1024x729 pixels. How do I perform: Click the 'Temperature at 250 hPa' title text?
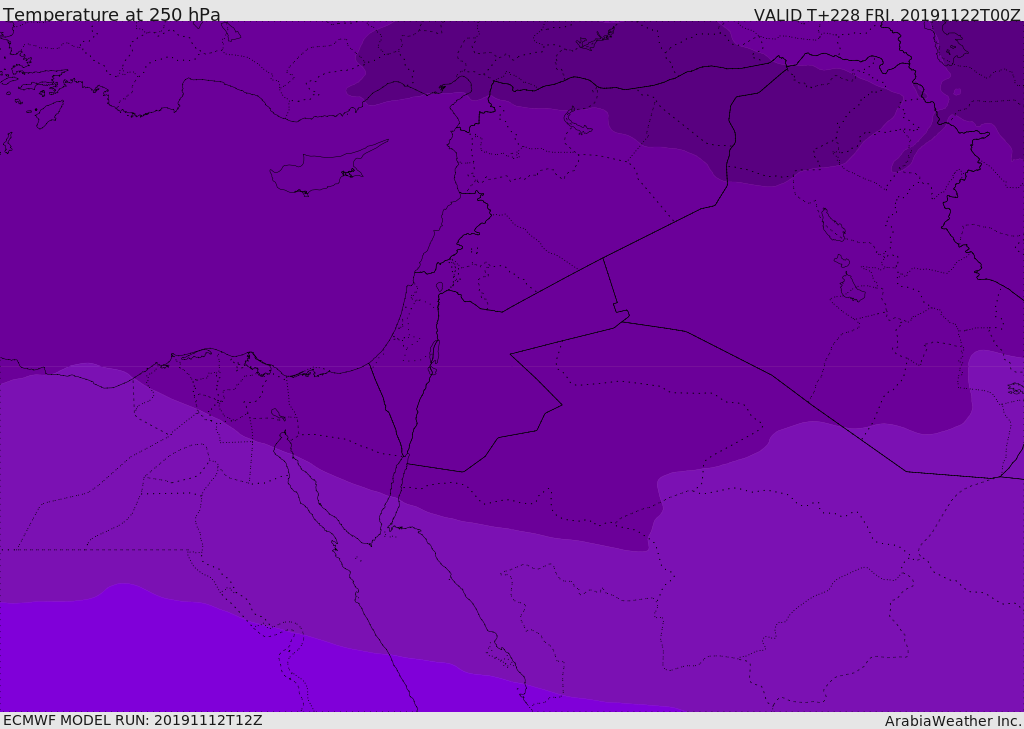pos(112,14)
